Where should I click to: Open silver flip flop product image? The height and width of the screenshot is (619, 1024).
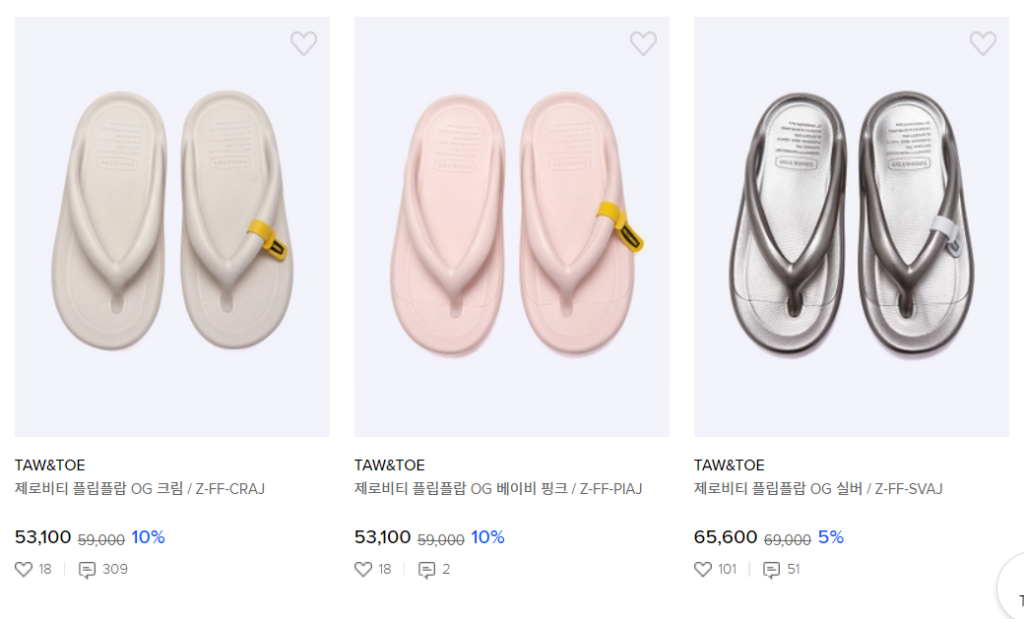851,226
